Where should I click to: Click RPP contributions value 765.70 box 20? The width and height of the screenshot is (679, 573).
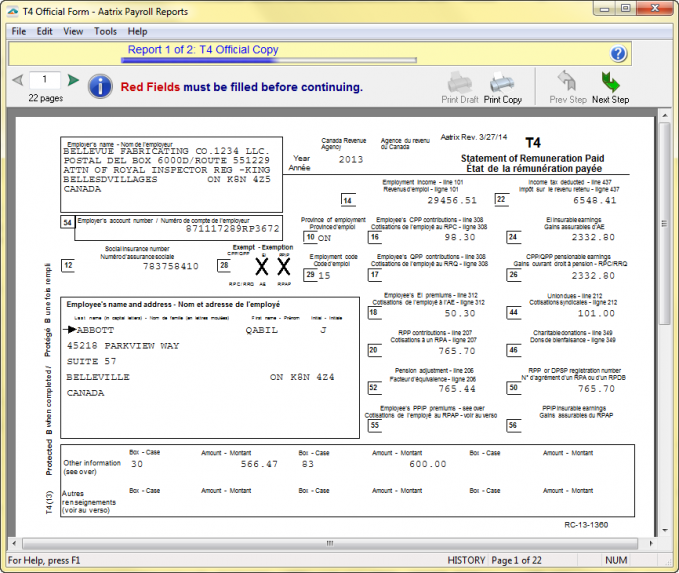457,351
